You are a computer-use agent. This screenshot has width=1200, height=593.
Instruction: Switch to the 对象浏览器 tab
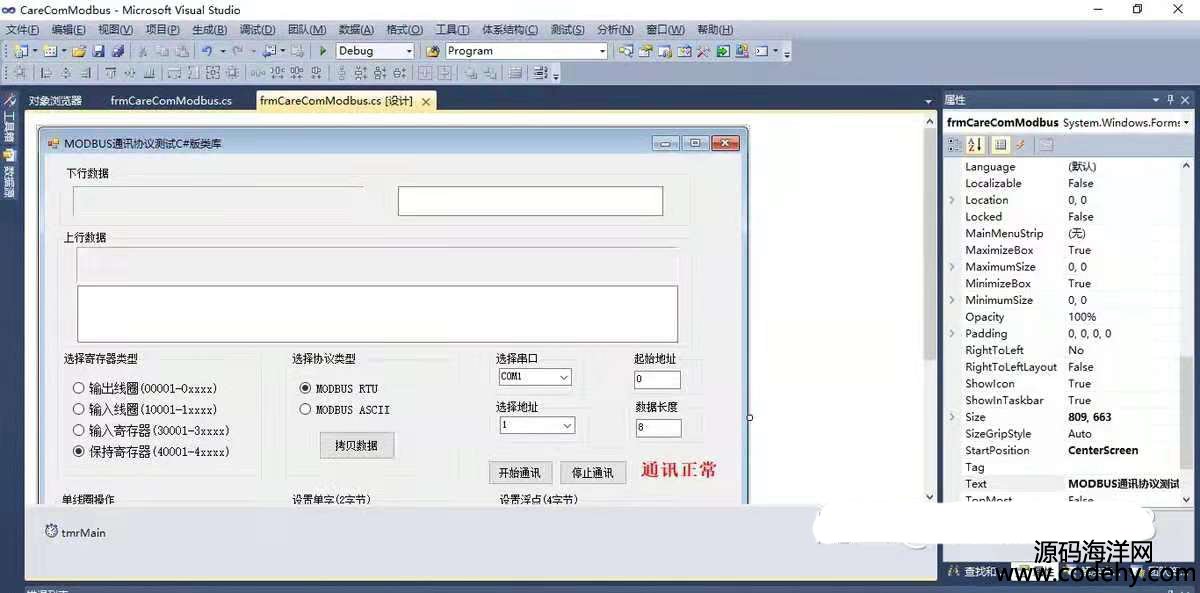[55, 100]
